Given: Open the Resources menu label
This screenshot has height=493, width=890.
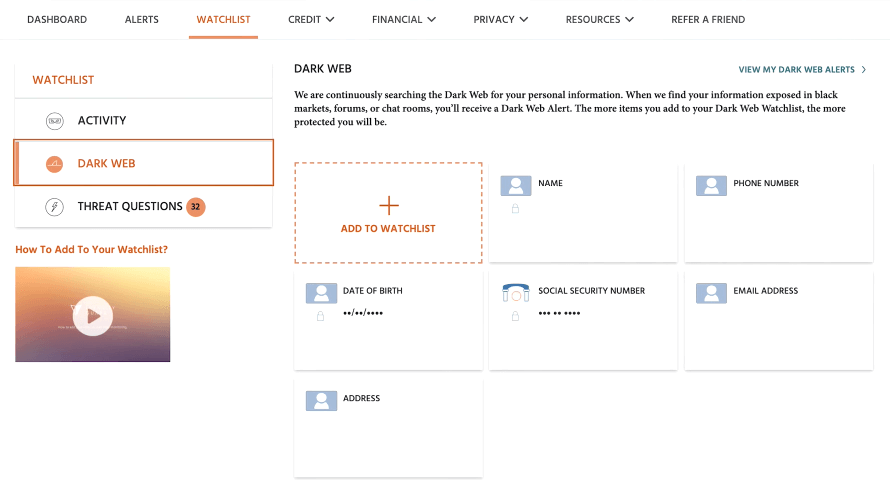Looking at the screenshot, I should tap(593, 19).
